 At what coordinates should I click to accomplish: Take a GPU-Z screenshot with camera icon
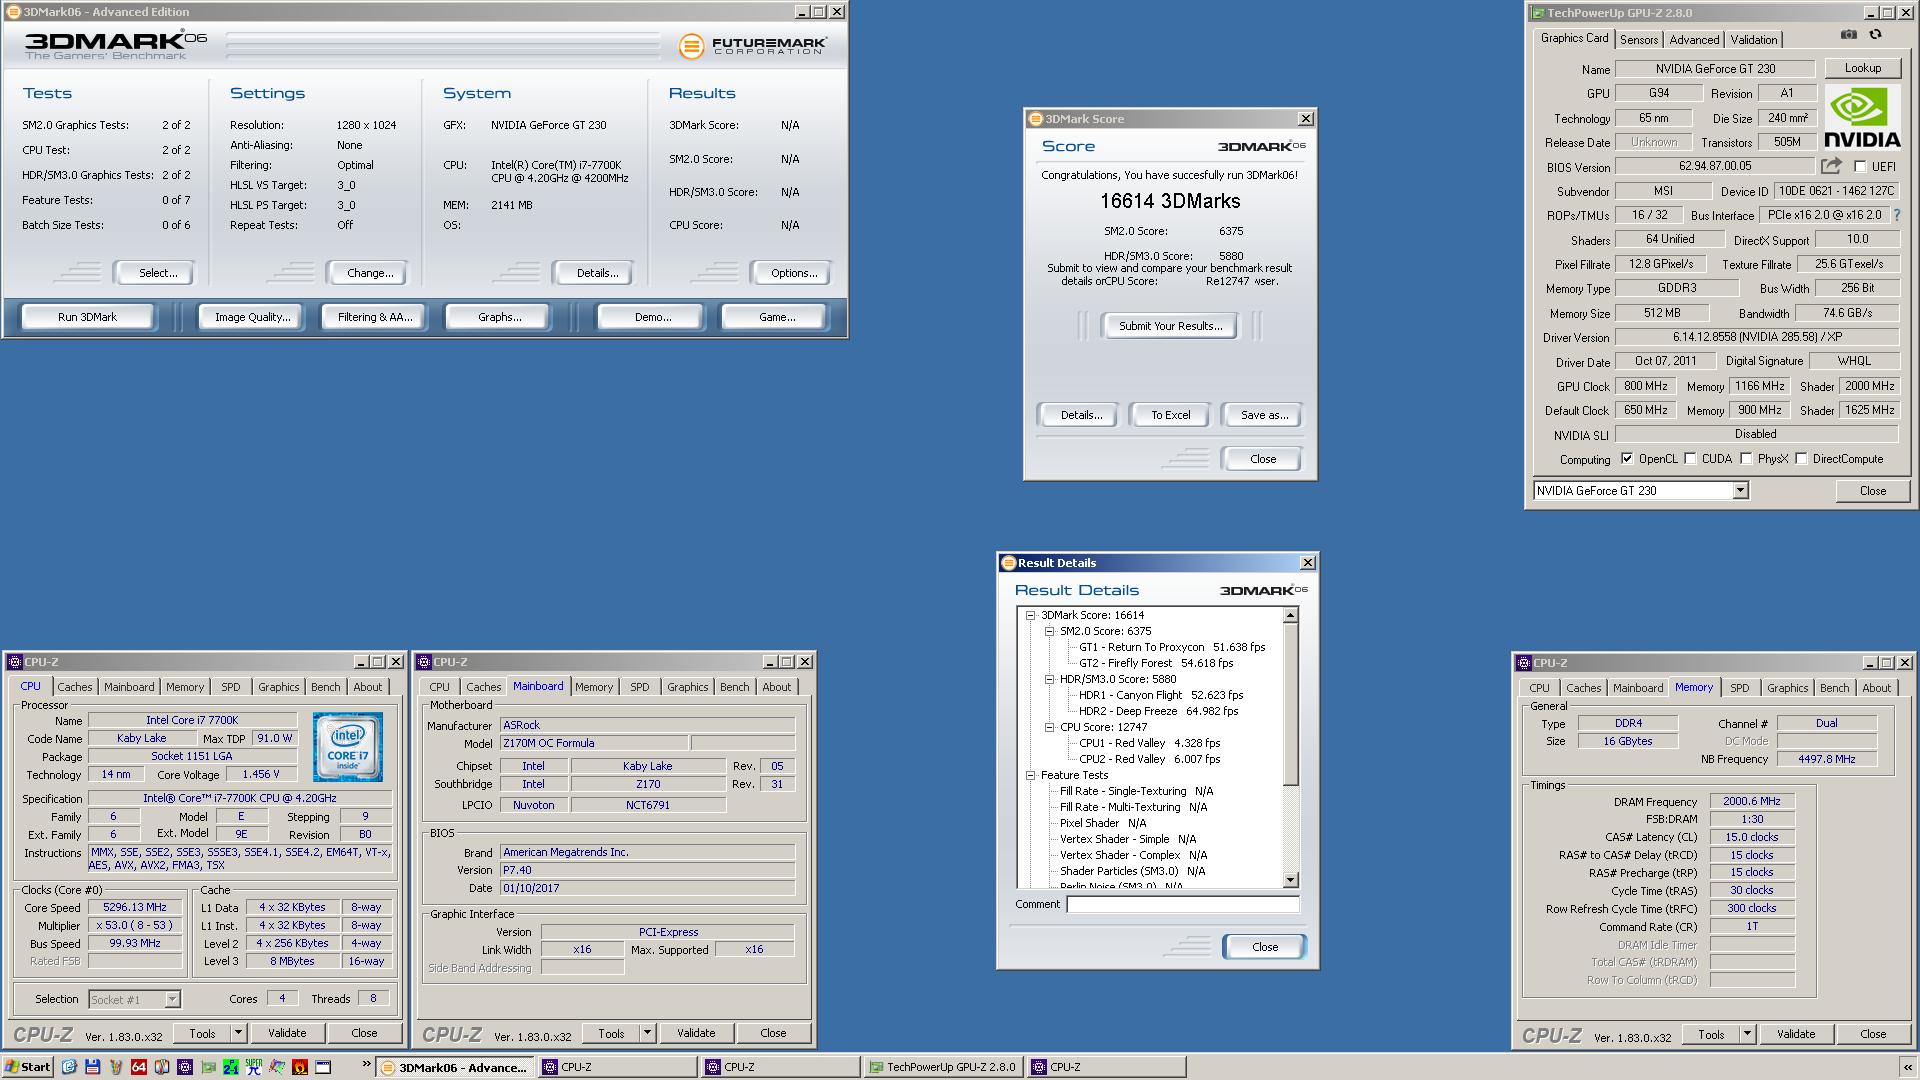pyautogui.click(x=1849, y=35)
